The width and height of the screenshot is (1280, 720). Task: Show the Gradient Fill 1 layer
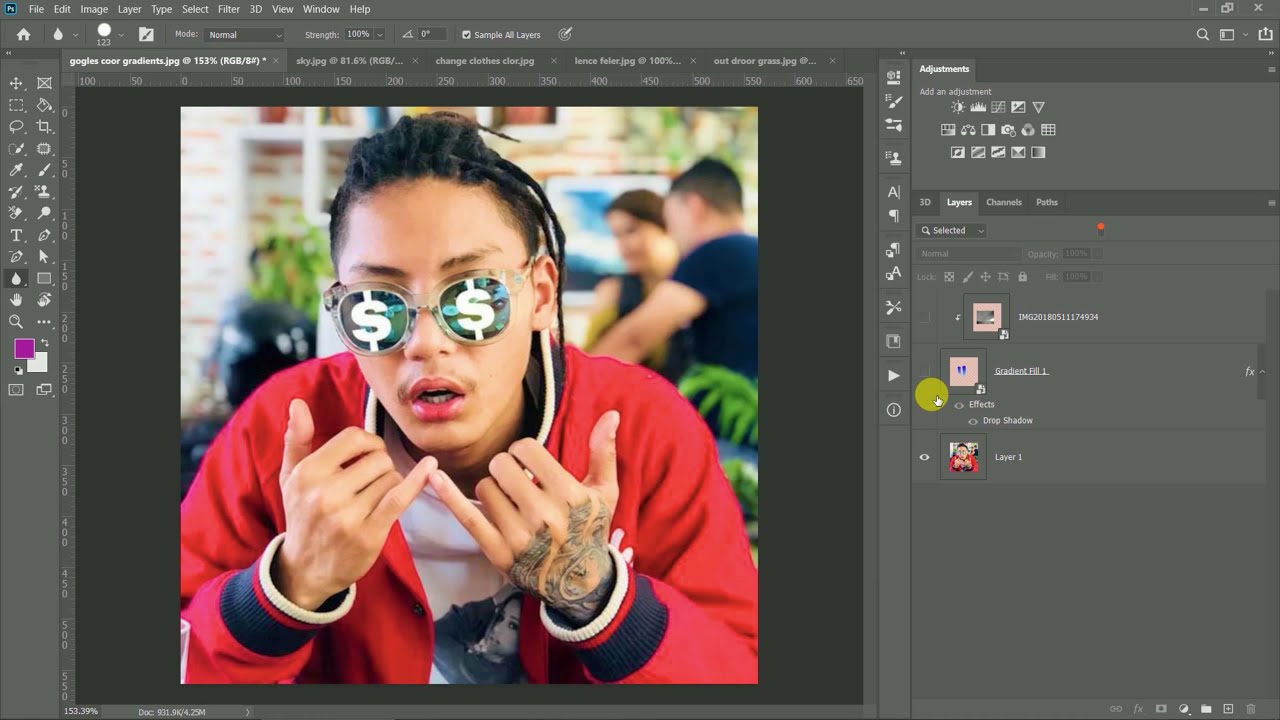coord(924,371)
